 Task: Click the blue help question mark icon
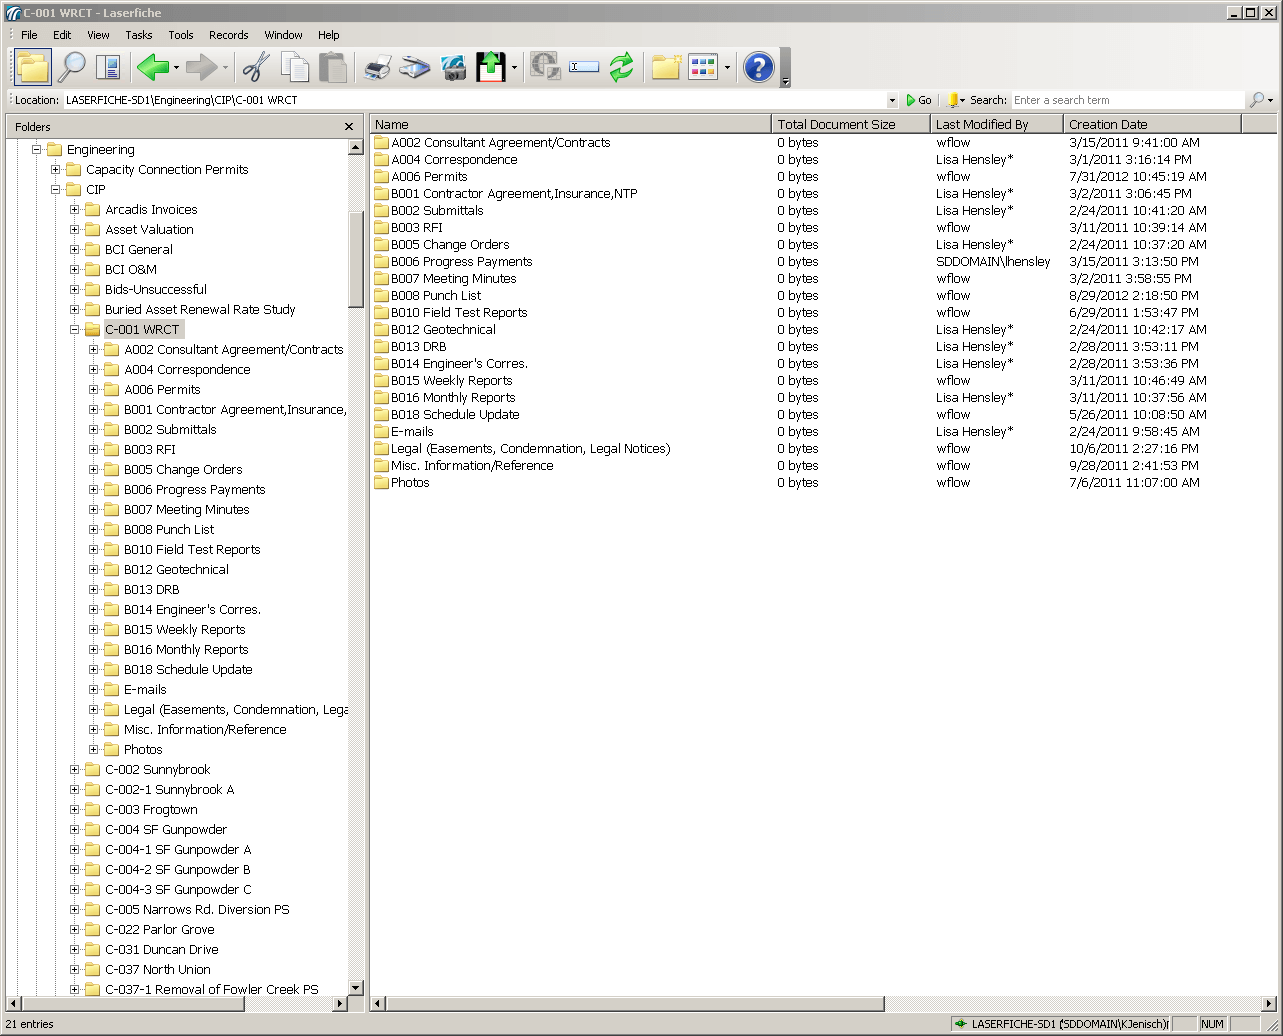click(759, 67)
